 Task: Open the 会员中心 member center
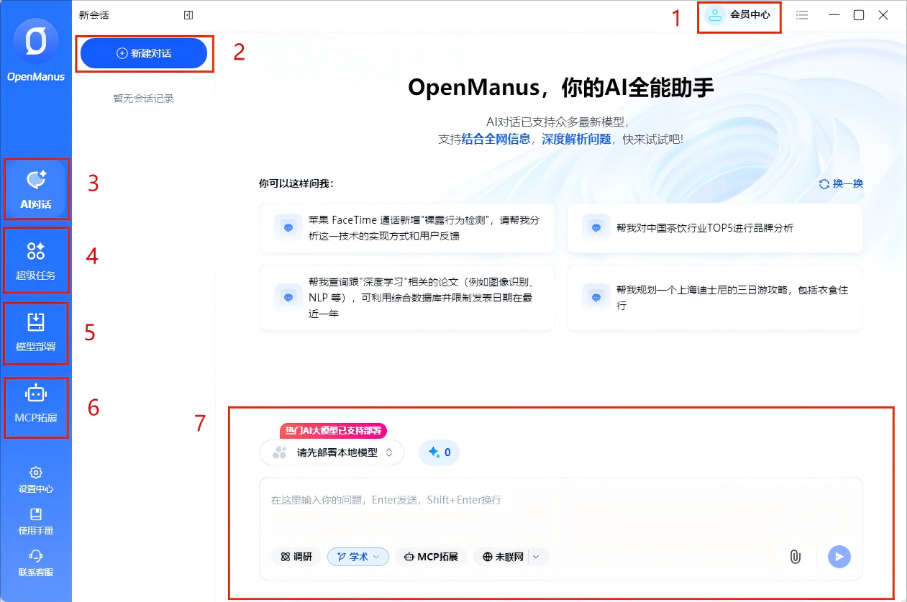pos(738,15)
